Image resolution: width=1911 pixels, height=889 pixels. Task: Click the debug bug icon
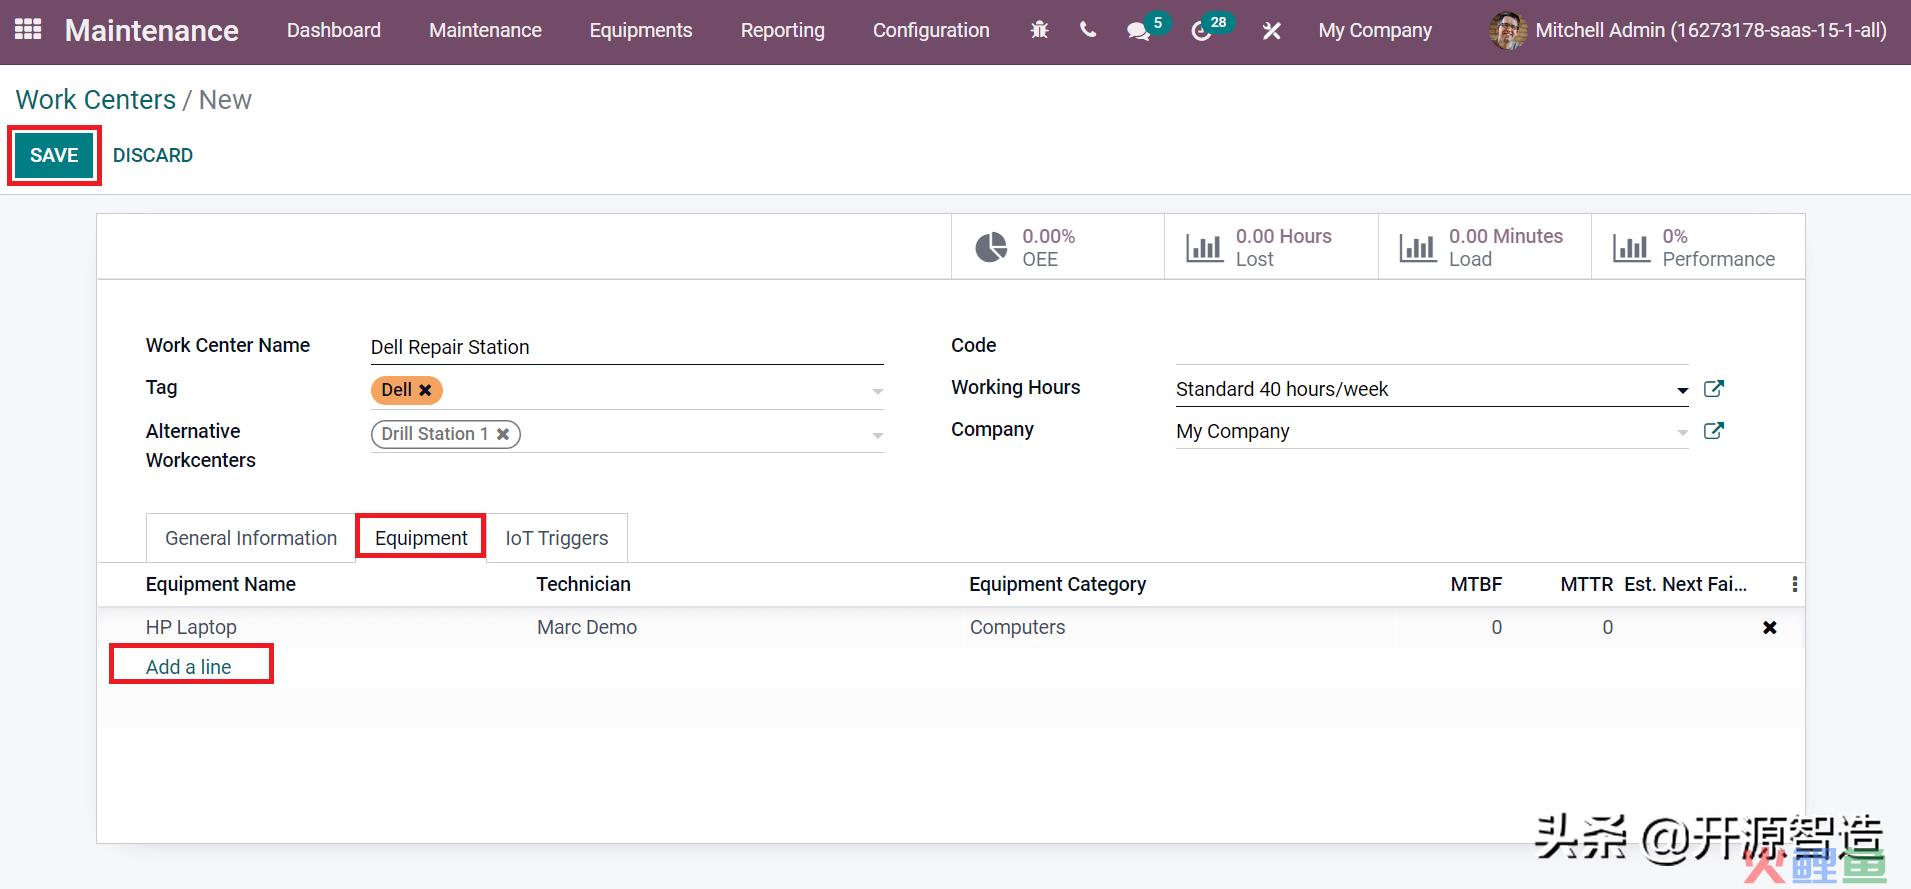pos(1040,30)
